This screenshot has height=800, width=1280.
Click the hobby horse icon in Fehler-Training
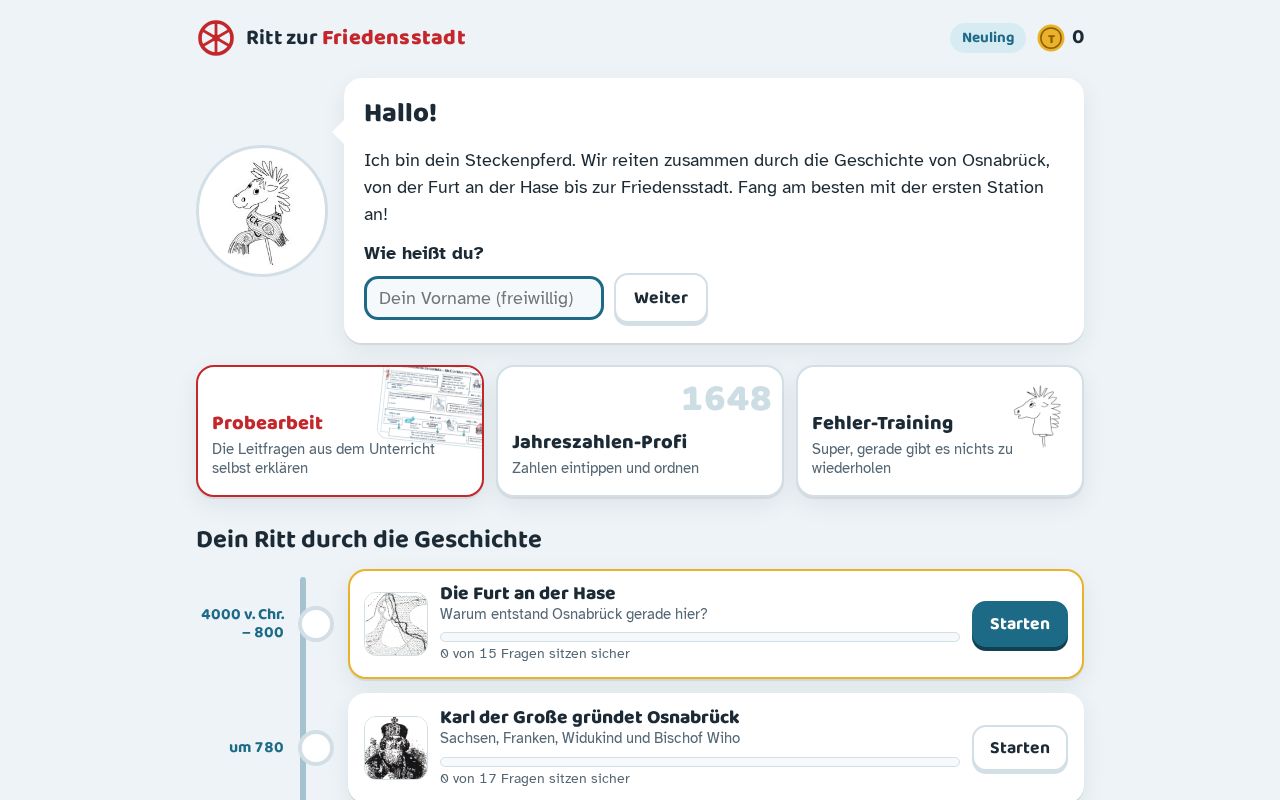click(x=1039, y=415)
